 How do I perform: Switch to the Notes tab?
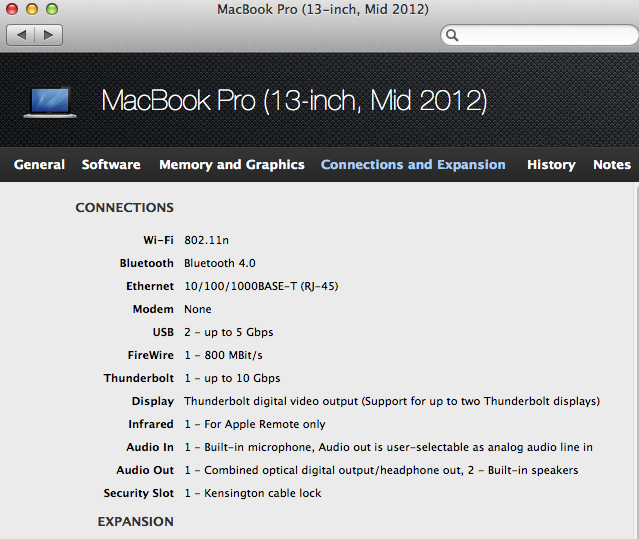pyautogui.click(x=612, y=165)
